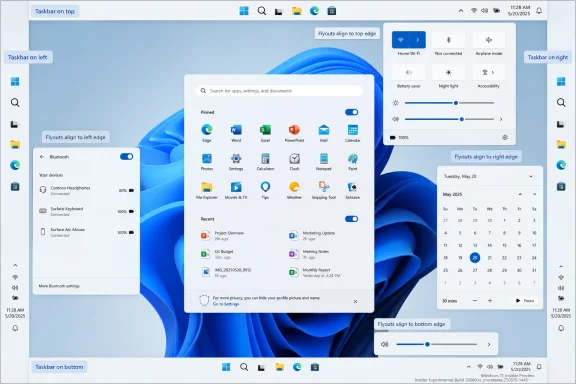The image size is (576, 384).
Task: Dismiss the privacy banner in Start menu
Action: (x=355, y=301)
